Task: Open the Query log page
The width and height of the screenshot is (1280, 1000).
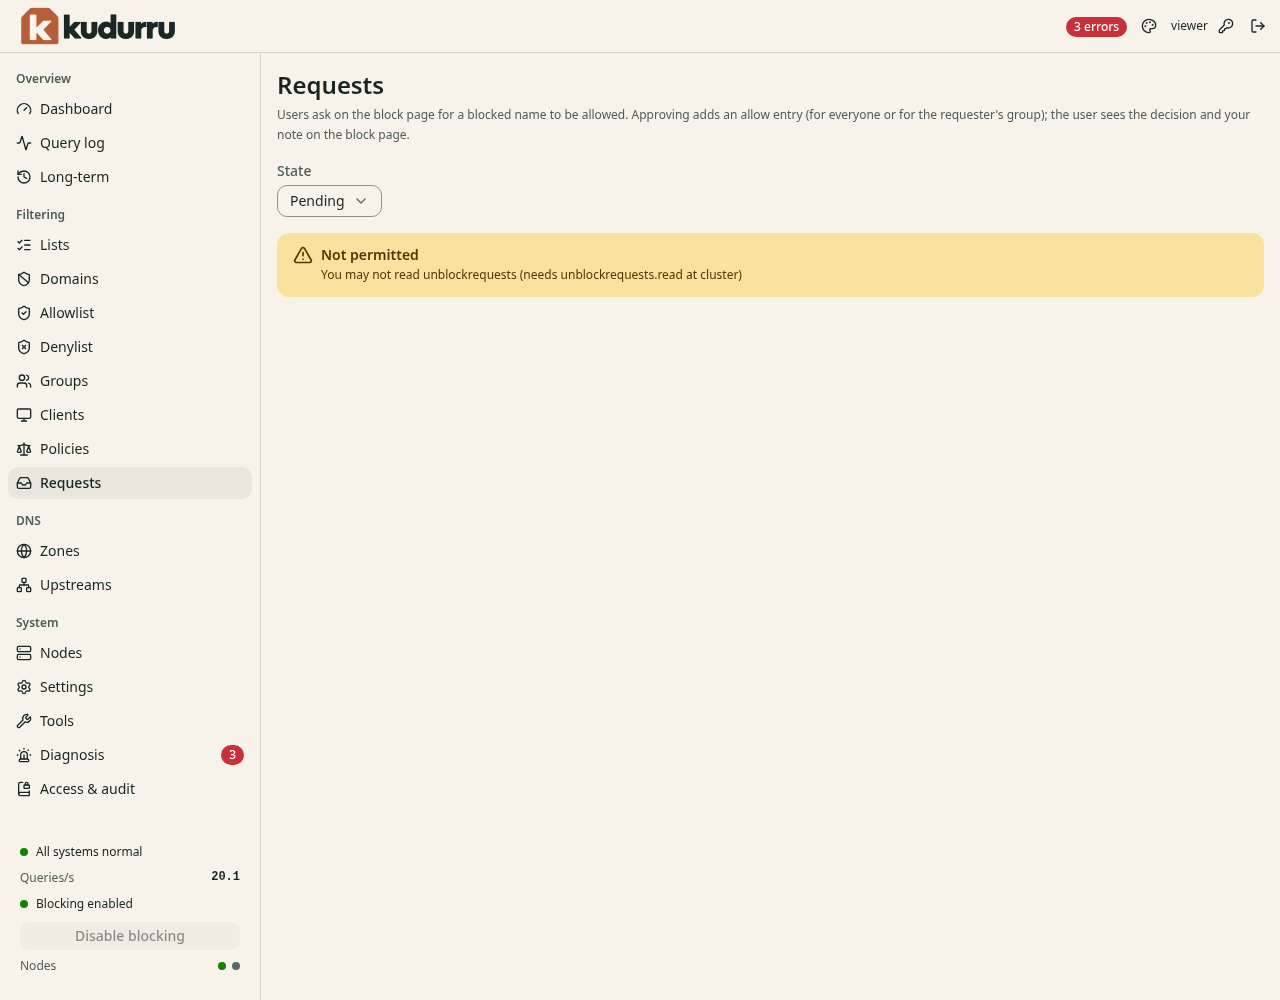Action: pyautogui.click(x=130, y=143)
